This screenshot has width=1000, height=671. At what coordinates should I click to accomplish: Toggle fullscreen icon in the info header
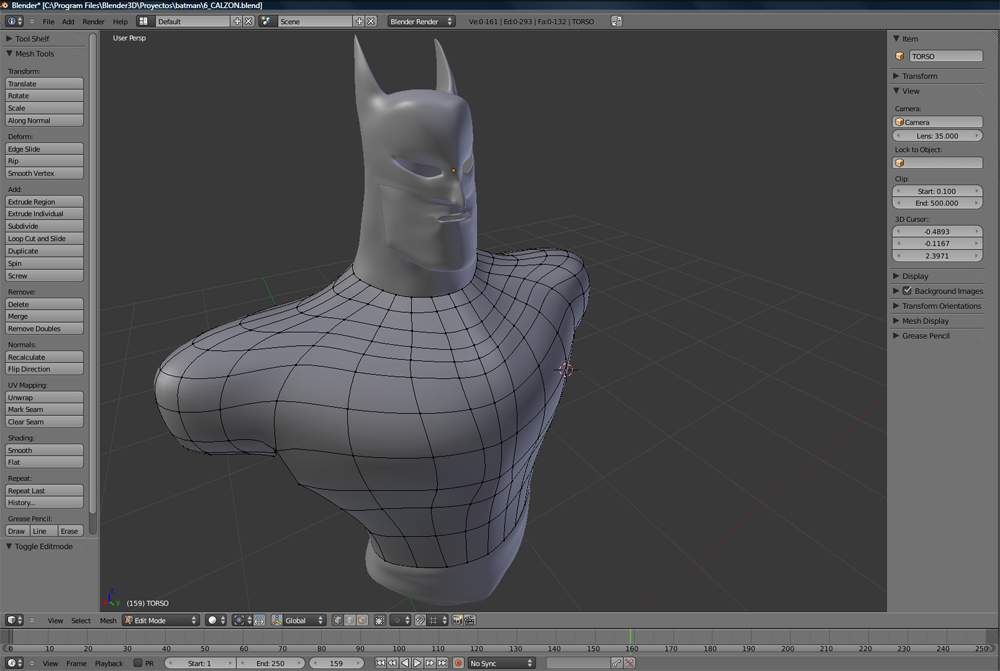pos(615,21)
